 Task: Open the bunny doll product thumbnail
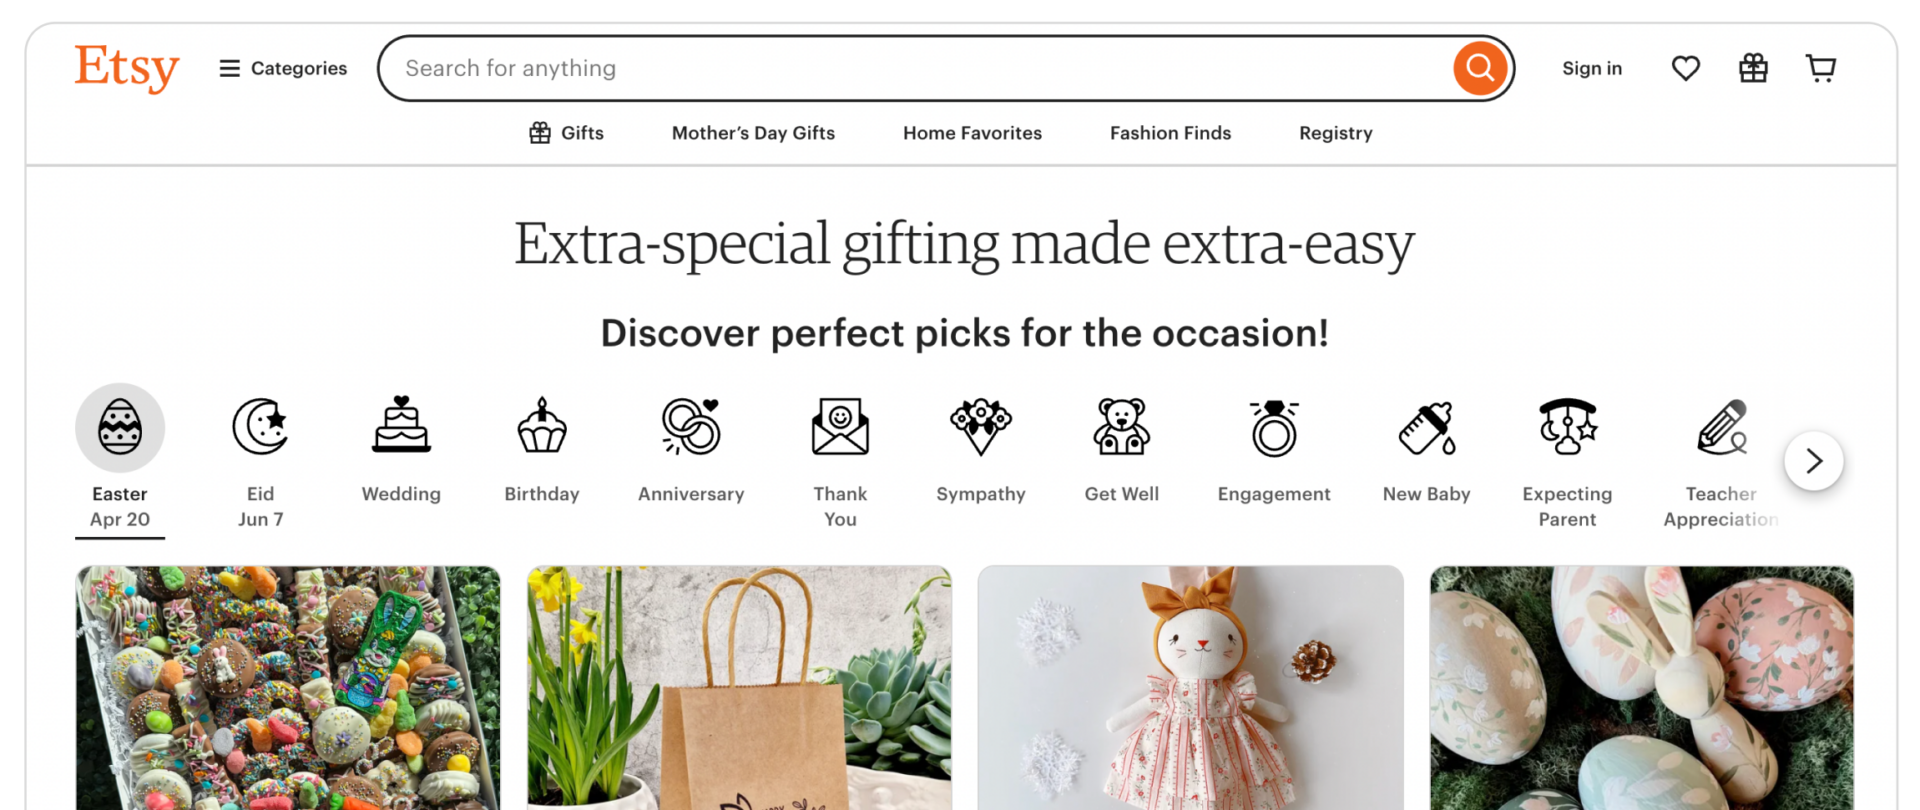1190,688
